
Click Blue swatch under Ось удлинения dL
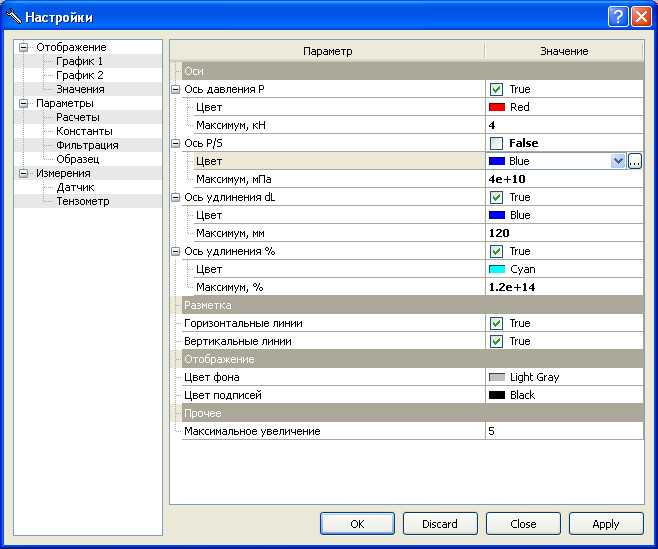tap(497, 215)
